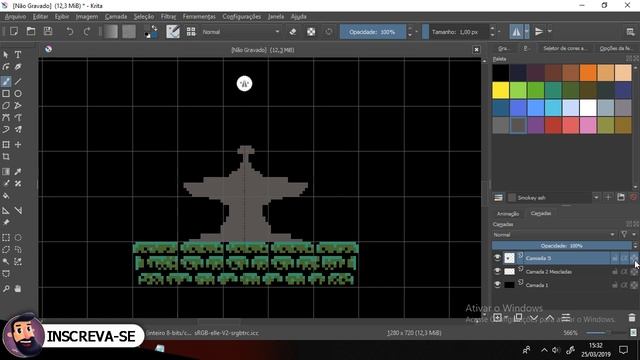Open the Configurações menu

pyautogui.click(x=242, y=16)
